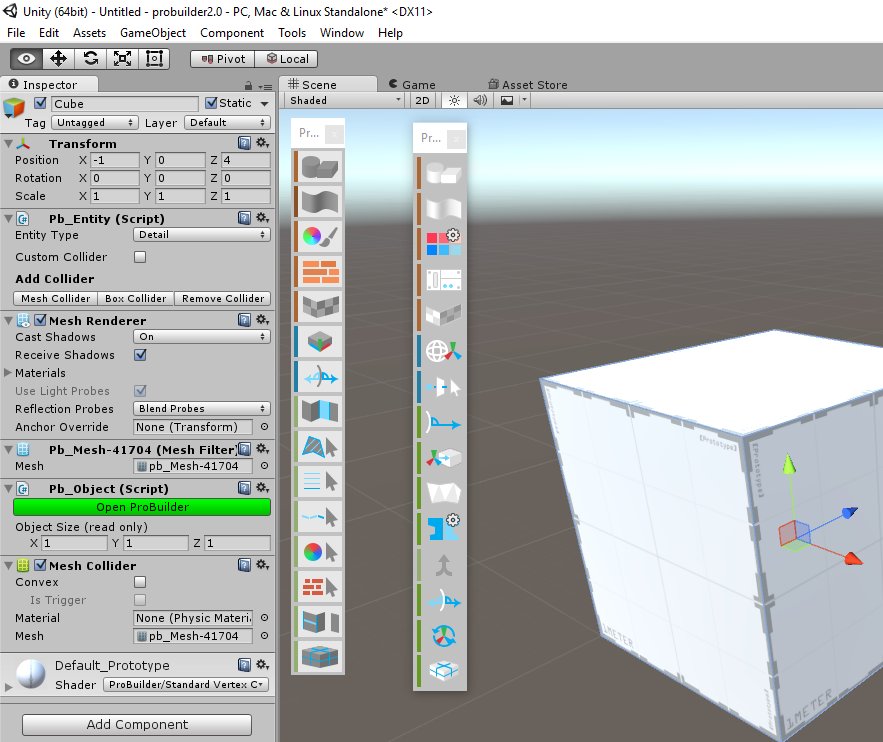Click the white checkered cubes icon in right toolbar

click(x=443, y=314)
